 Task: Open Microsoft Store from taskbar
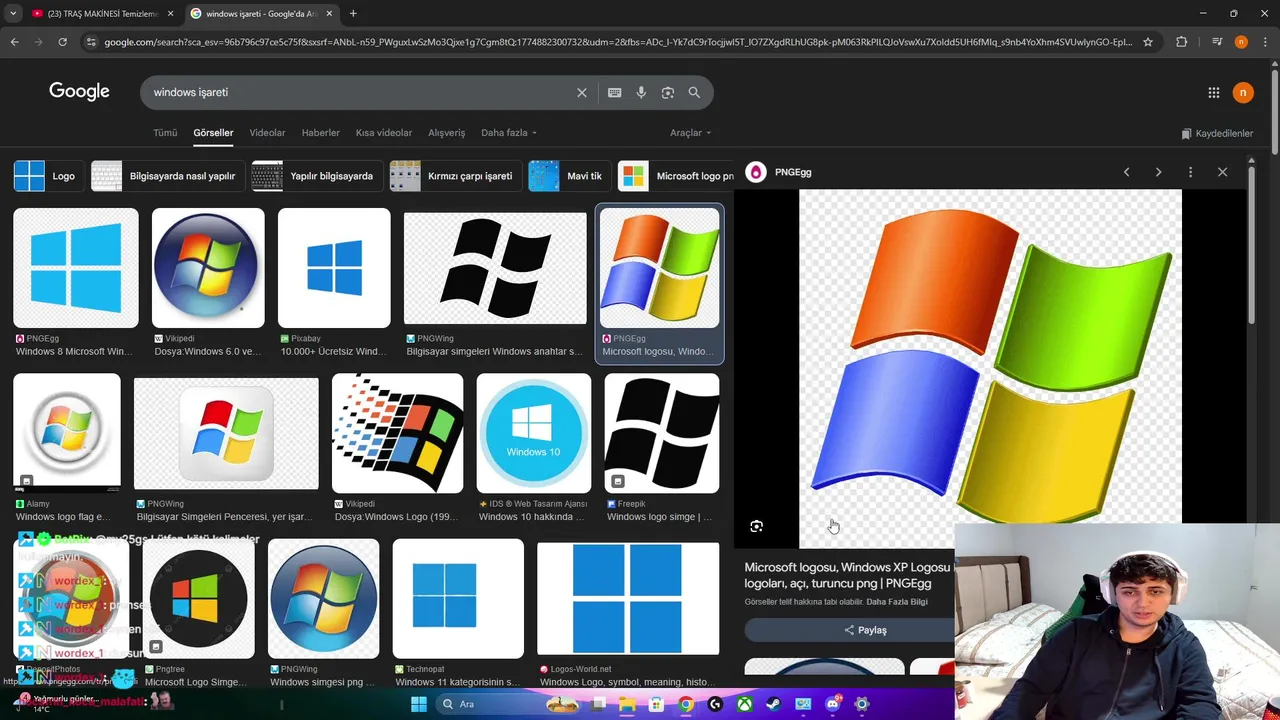tap(657, 704)
